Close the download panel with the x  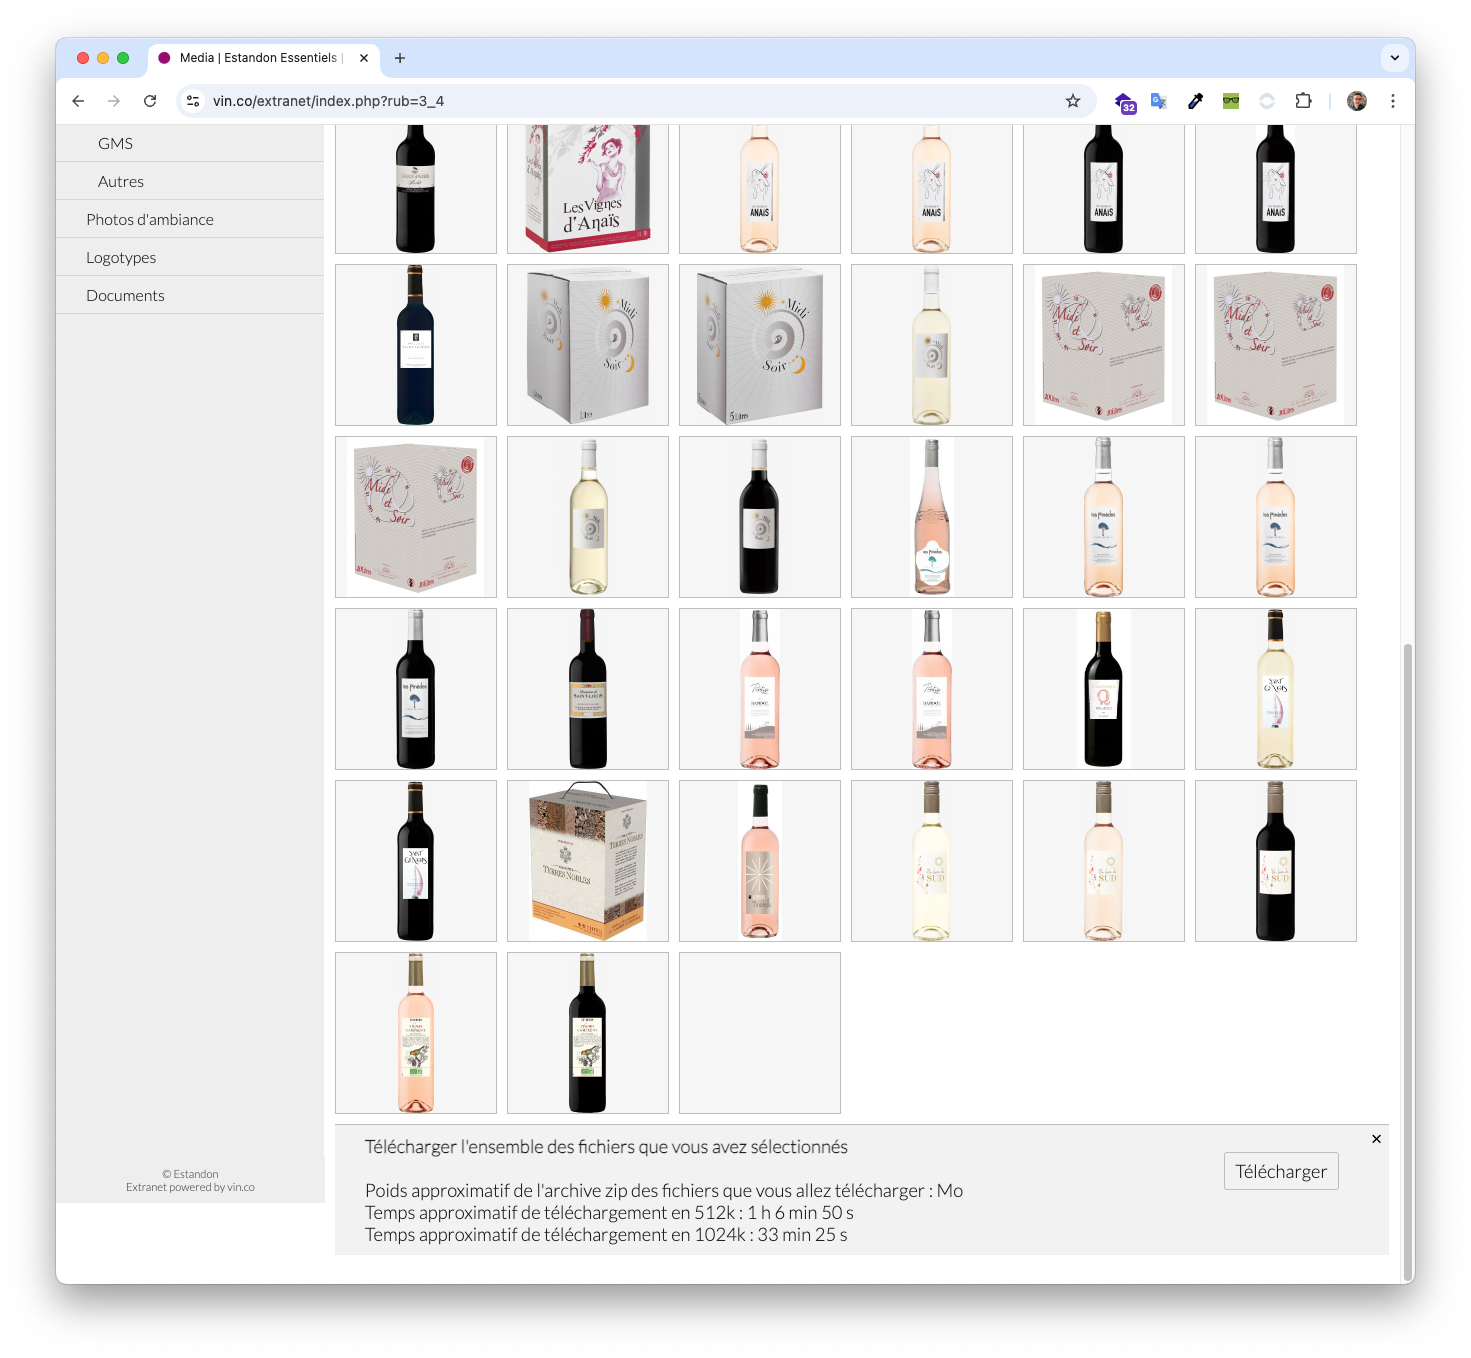pos(1376,1139)
